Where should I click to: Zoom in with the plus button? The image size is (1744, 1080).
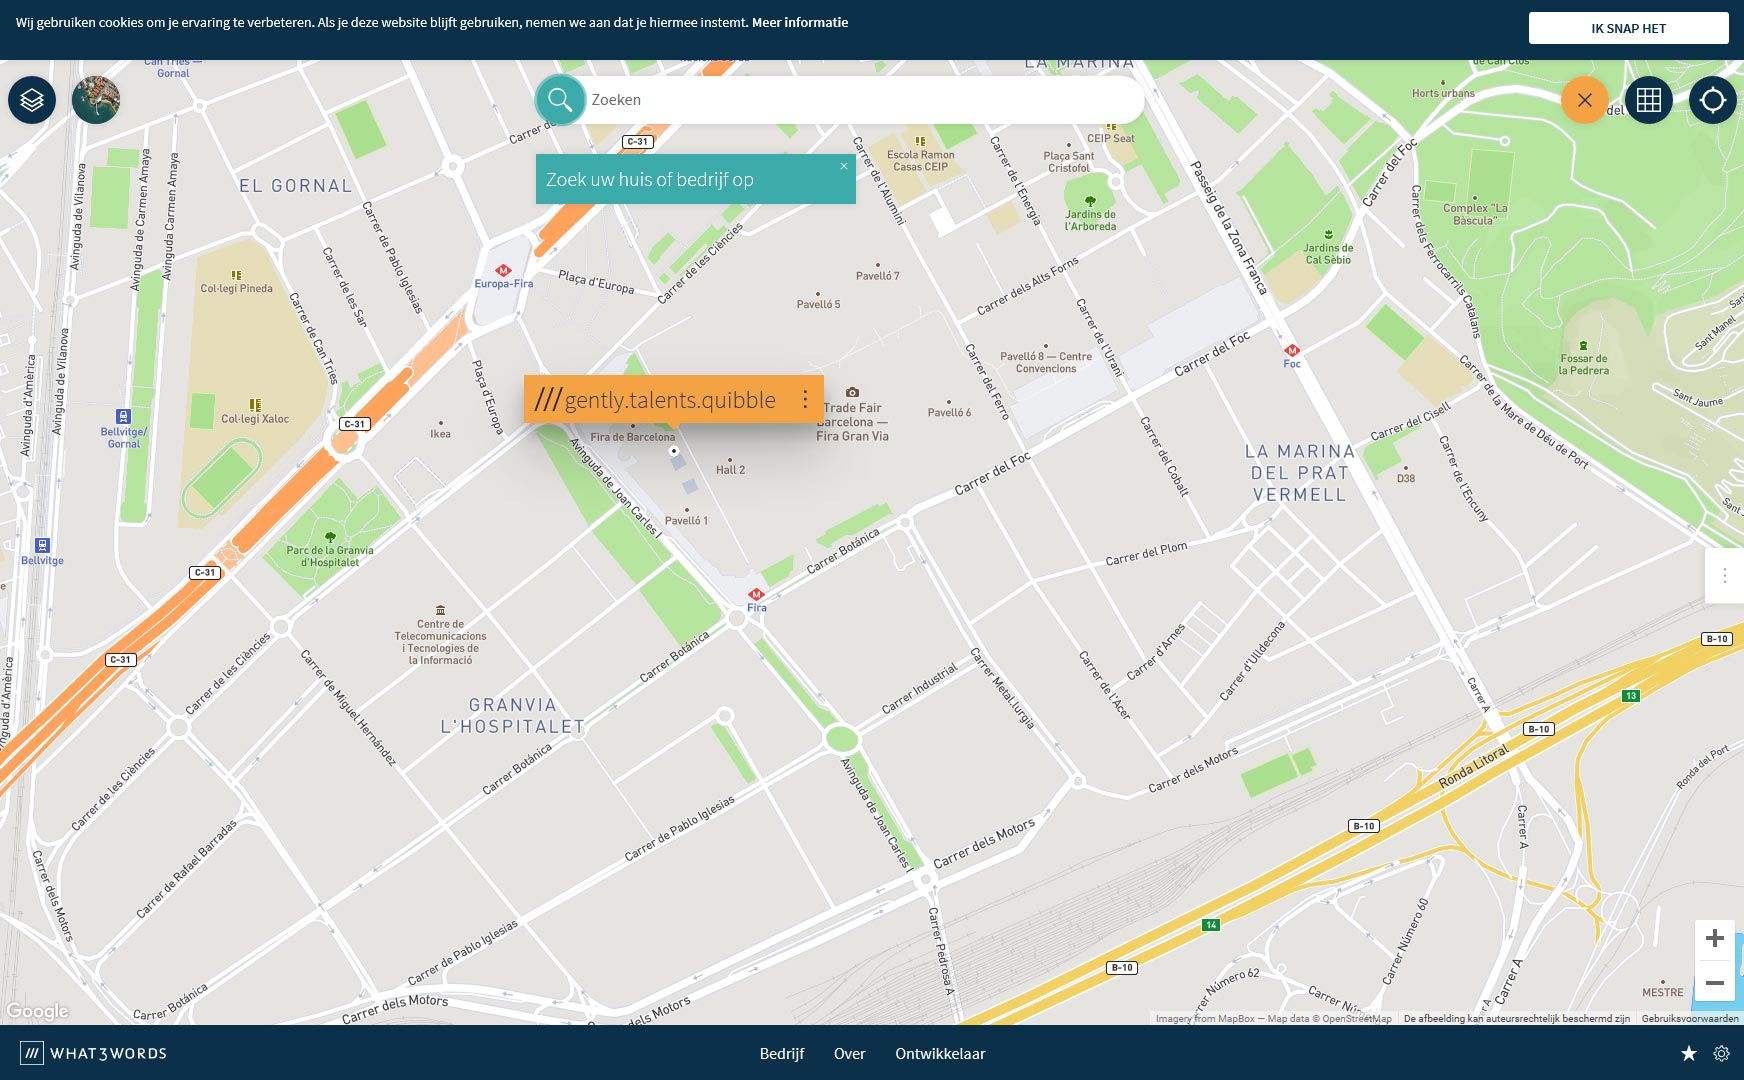click(1715, 938)
